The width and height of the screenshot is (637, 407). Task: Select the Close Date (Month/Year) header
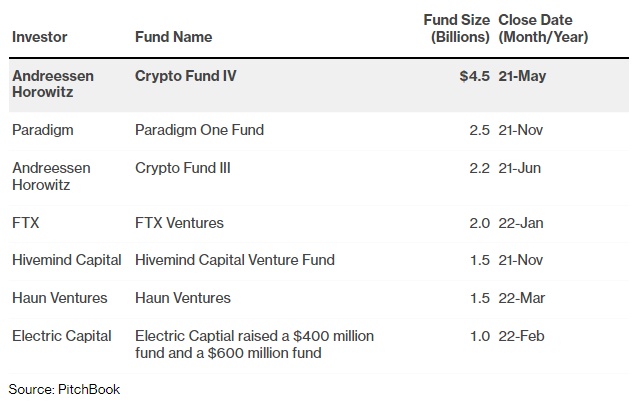[543, 28]
